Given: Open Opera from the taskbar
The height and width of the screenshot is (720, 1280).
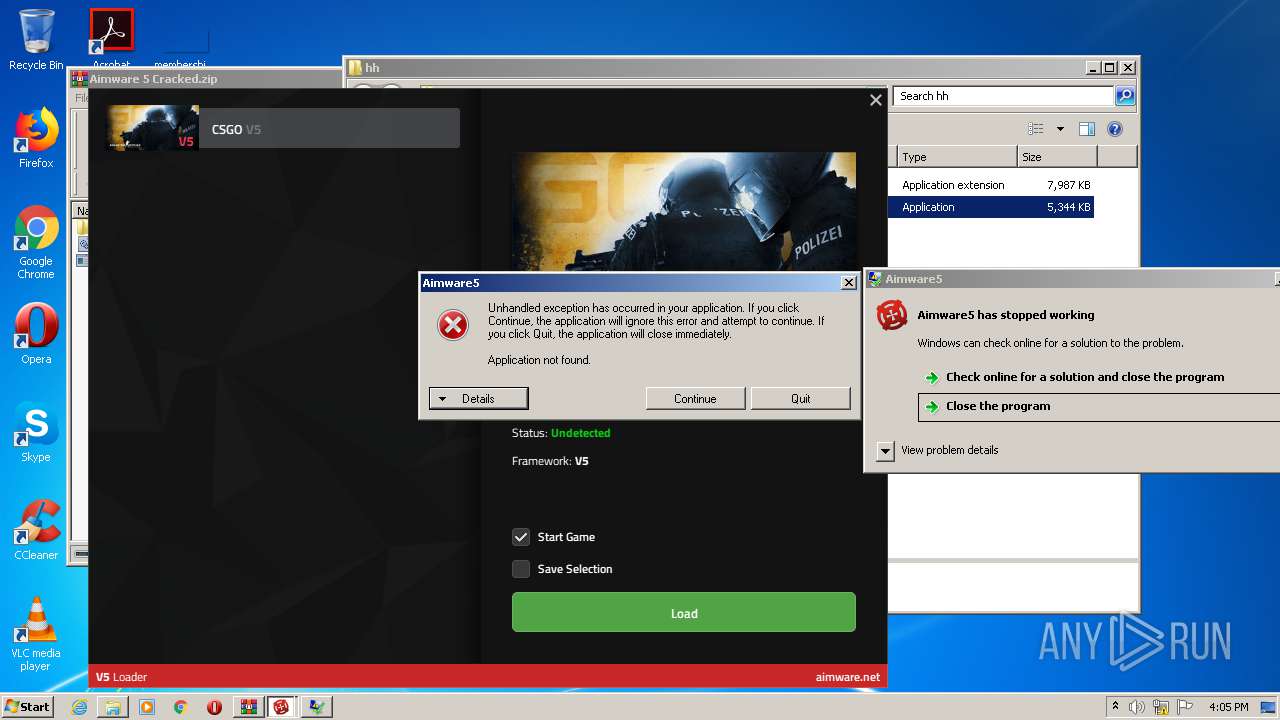Looking at the screenshot, I should click(x=214, y=707).
